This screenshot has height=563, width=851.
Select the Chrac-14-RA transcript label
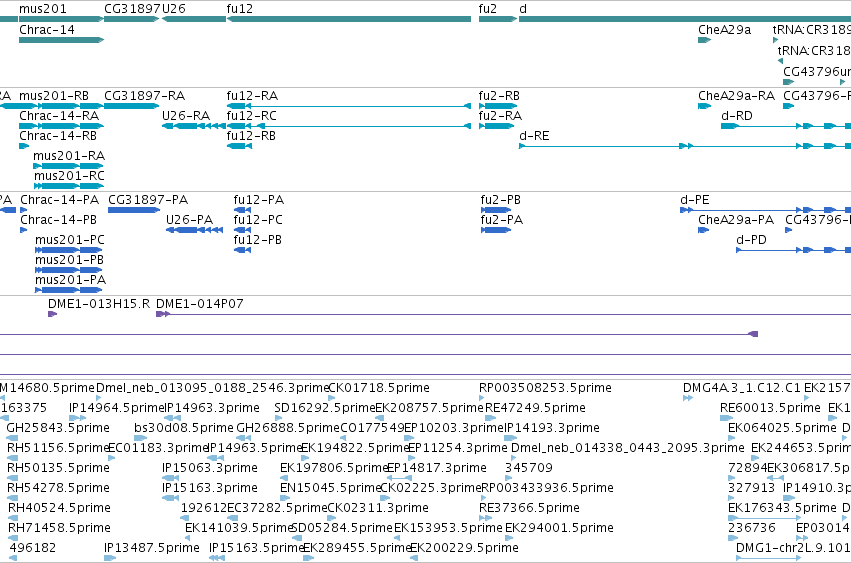(x=59, y=116)
